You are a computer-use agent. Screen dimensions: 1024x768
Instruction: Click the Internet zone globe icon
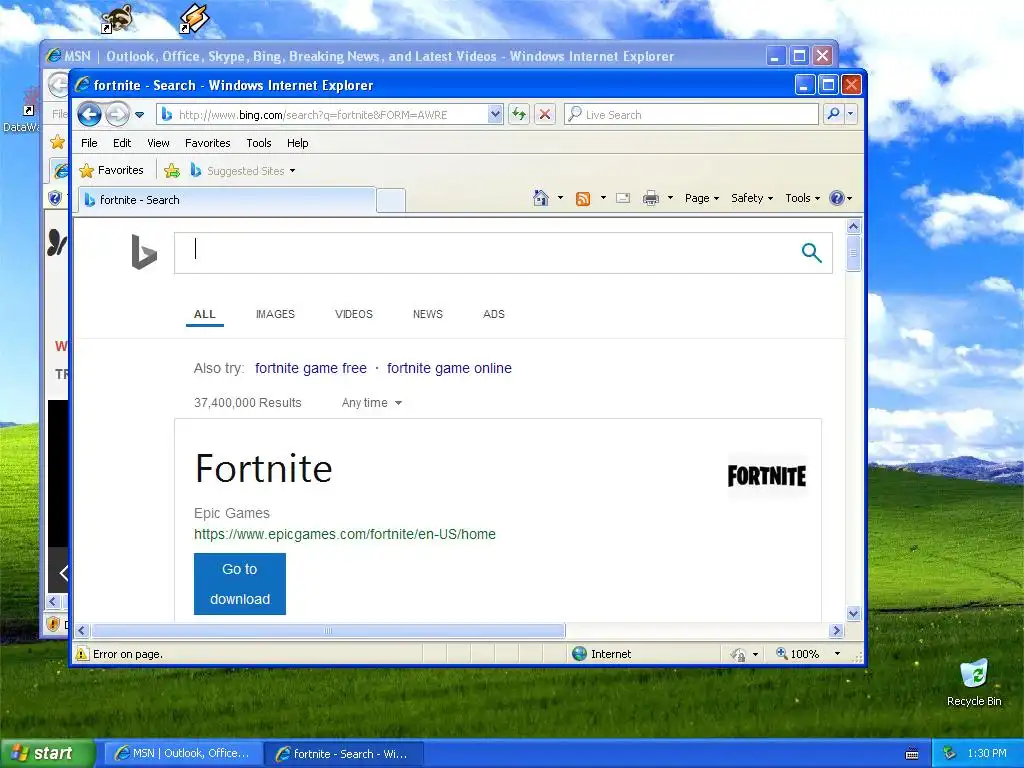tap(579, 654)
